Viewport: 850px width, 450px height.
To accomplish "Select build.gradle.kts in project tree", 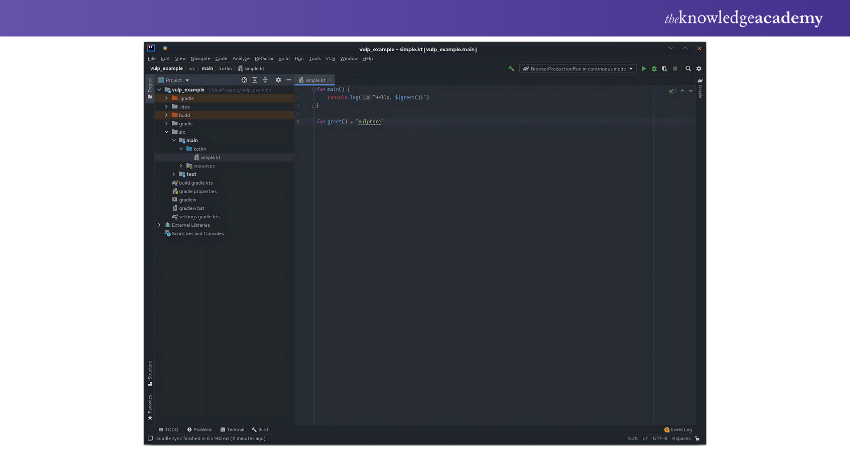I will tap(196, 183).
